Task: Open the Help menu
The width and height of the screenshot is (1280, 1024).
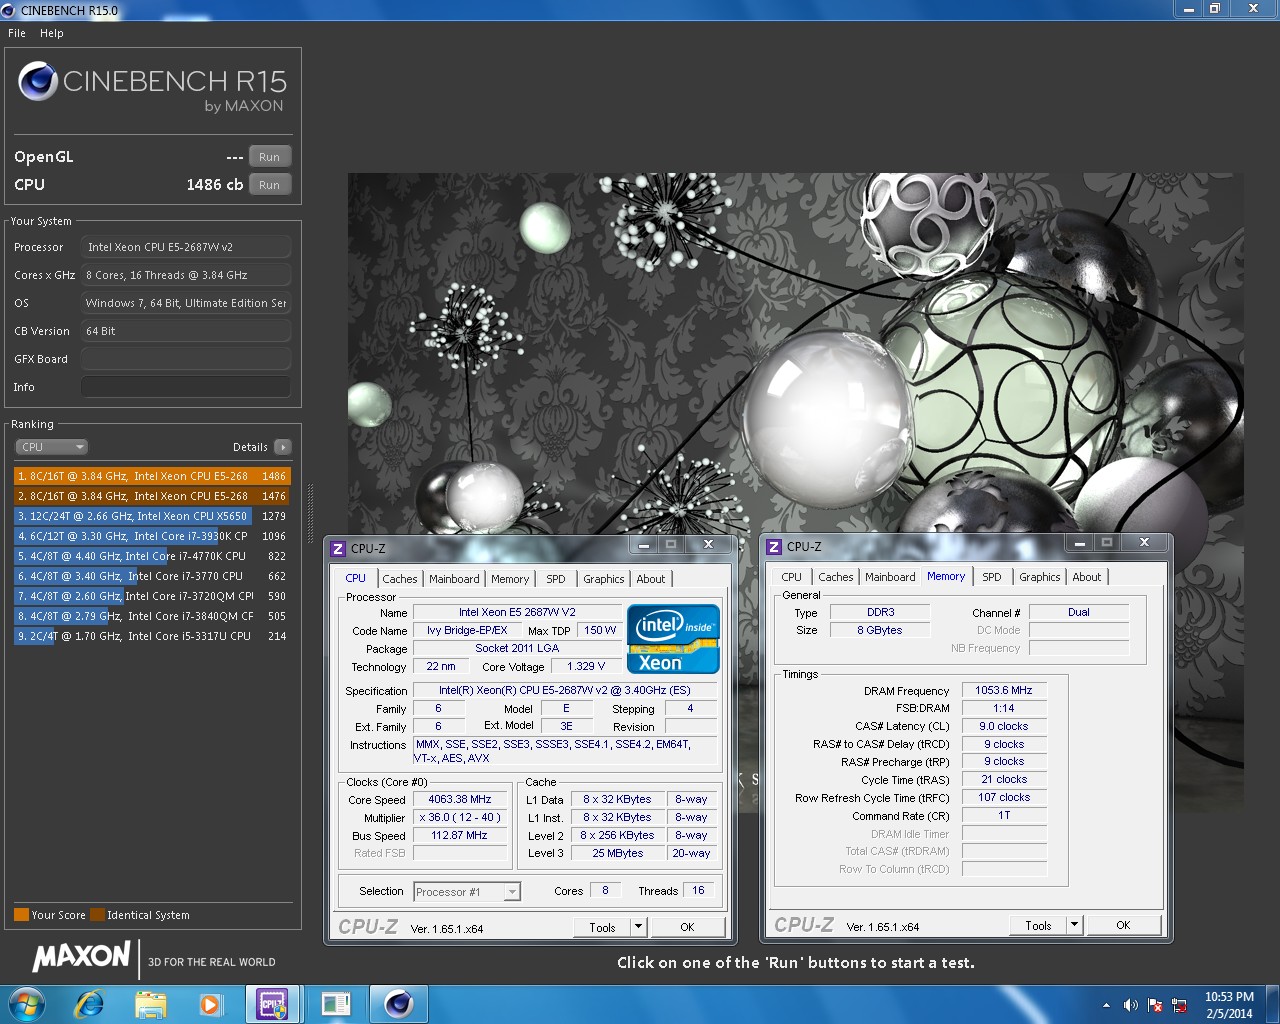Action: point(52,33)
